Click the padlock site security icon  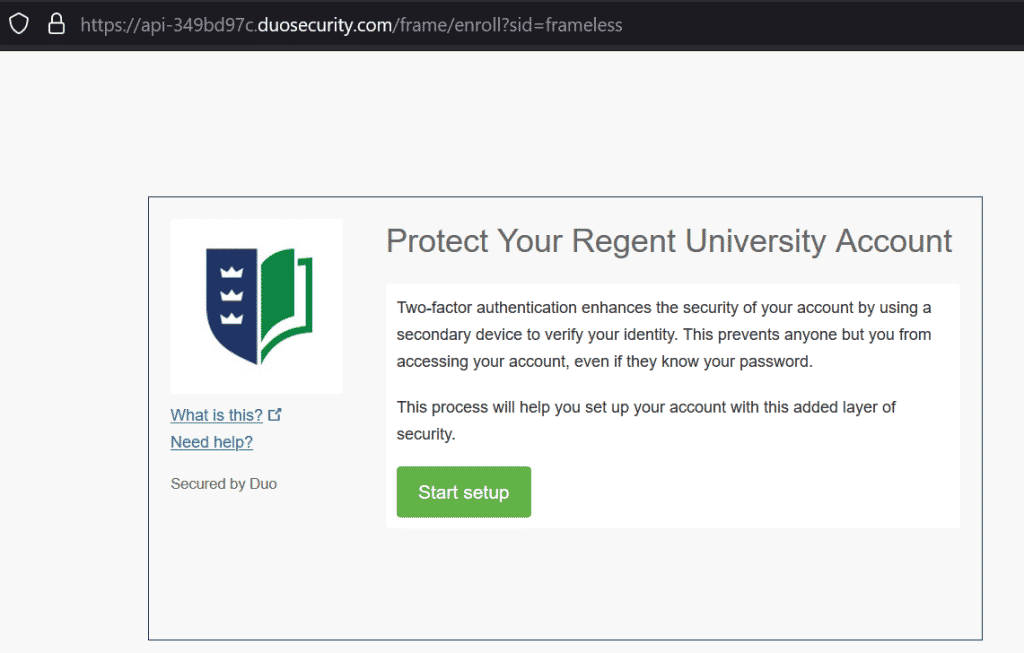pos(56,24)
